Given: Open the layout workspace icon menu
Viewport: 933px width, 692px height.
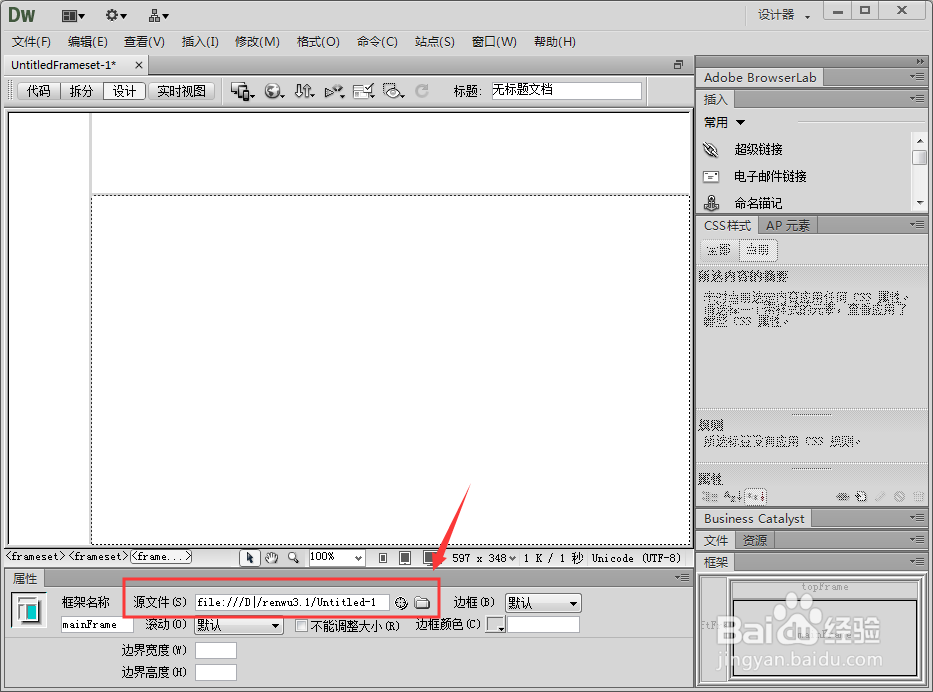Looking at the screenshot, I should click(73, 16).
